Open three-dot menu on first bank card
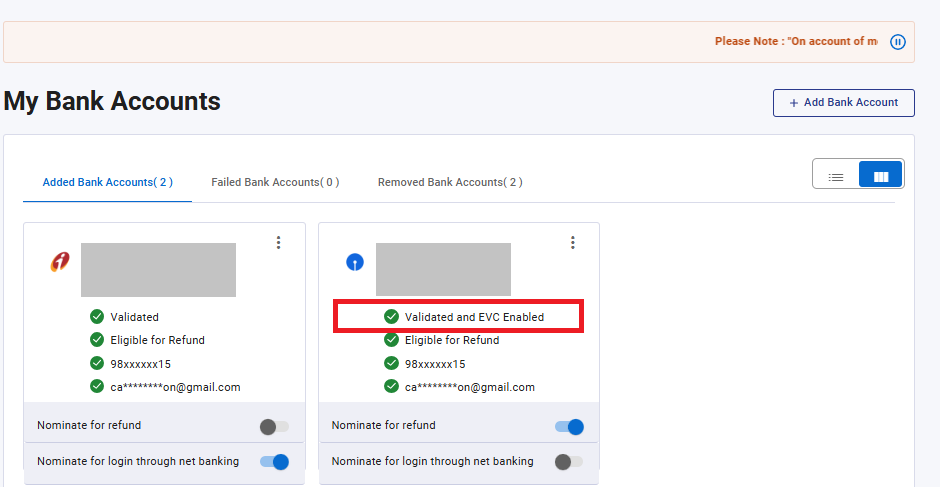Screen dimensions: 940x487 (278, 243)
